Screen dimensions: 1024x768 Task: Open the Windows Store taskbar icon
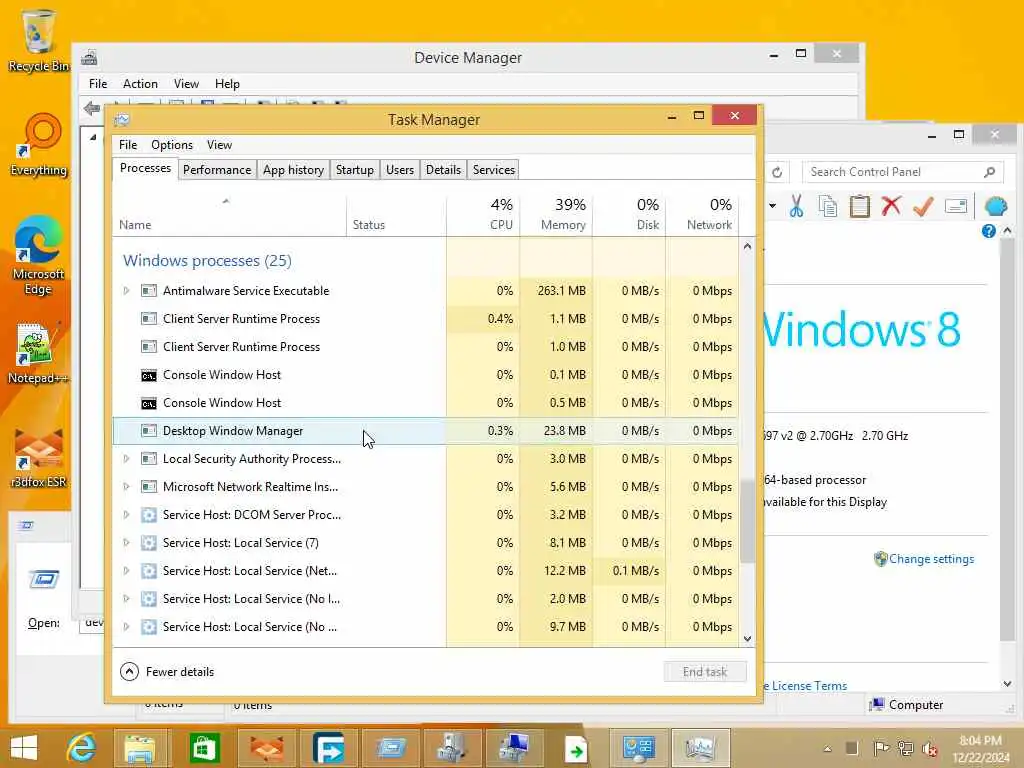[x=204, y=748]
